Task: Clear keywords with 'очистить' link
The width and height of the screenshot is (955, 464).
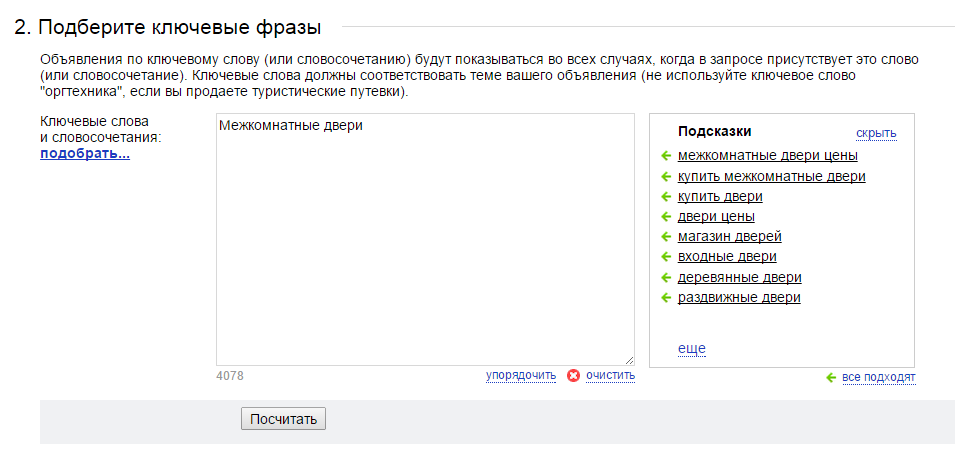Action: pyautogui.click(x=610, y=375)
